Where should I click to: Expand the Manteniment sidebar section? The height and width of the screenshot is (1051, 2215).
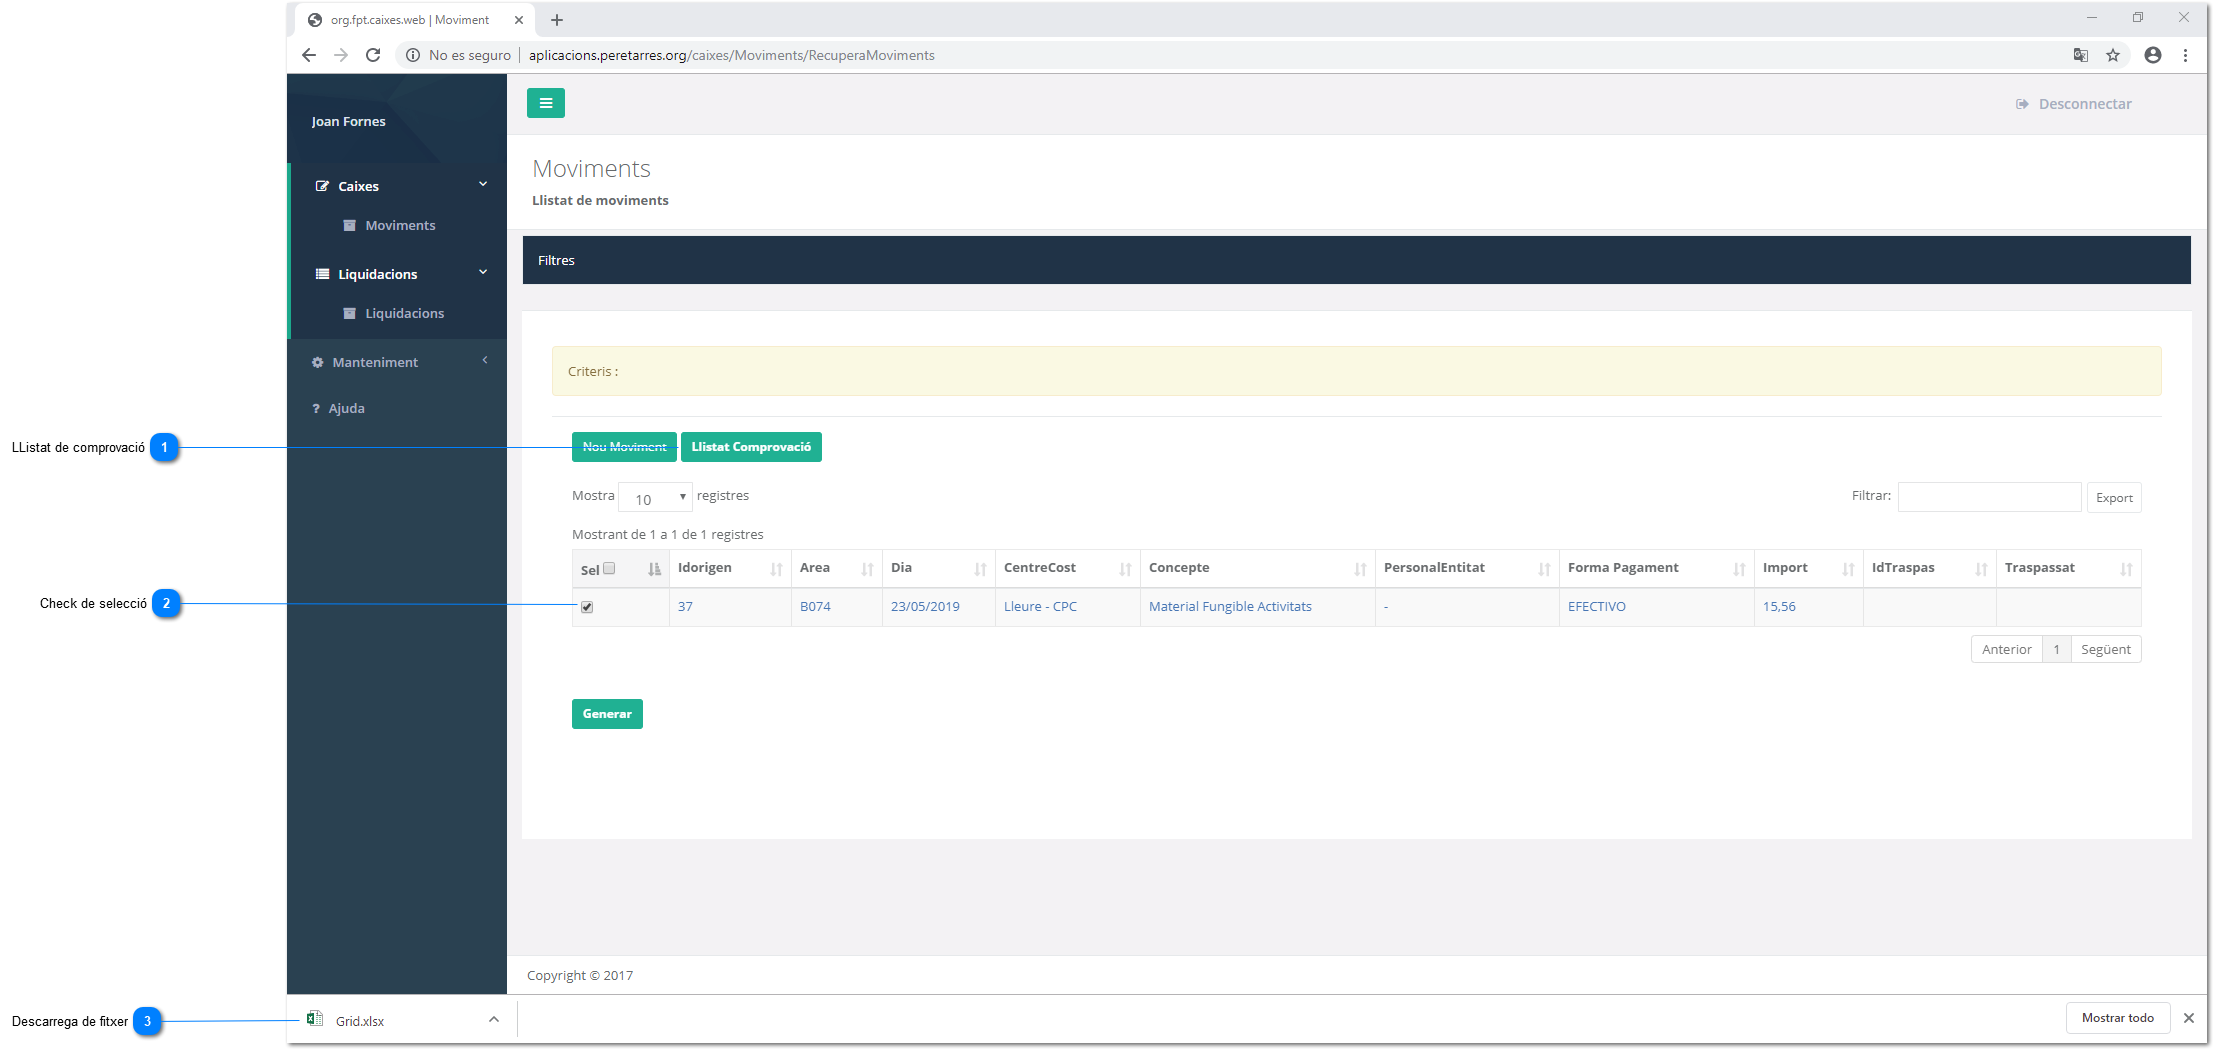(x=400, y=362)
